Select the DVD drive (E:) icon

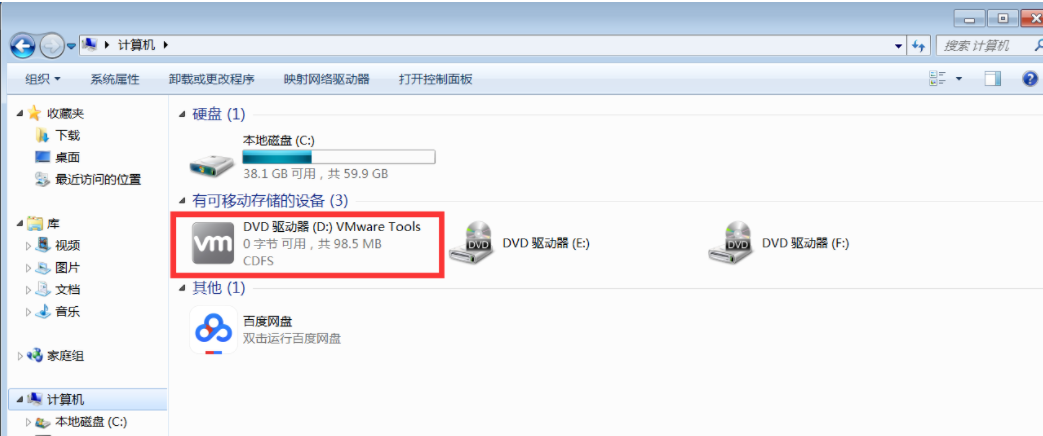(471, 244)
